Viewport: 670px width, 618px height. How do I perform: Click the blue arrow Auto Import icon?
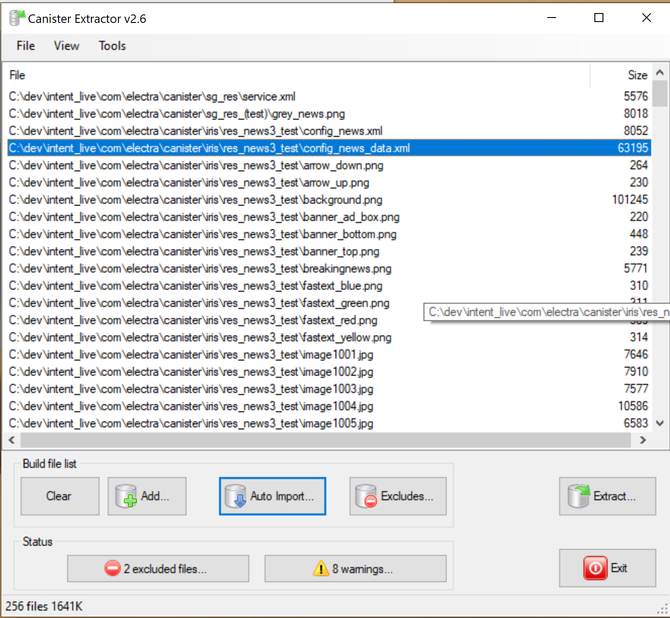(235, 496)
